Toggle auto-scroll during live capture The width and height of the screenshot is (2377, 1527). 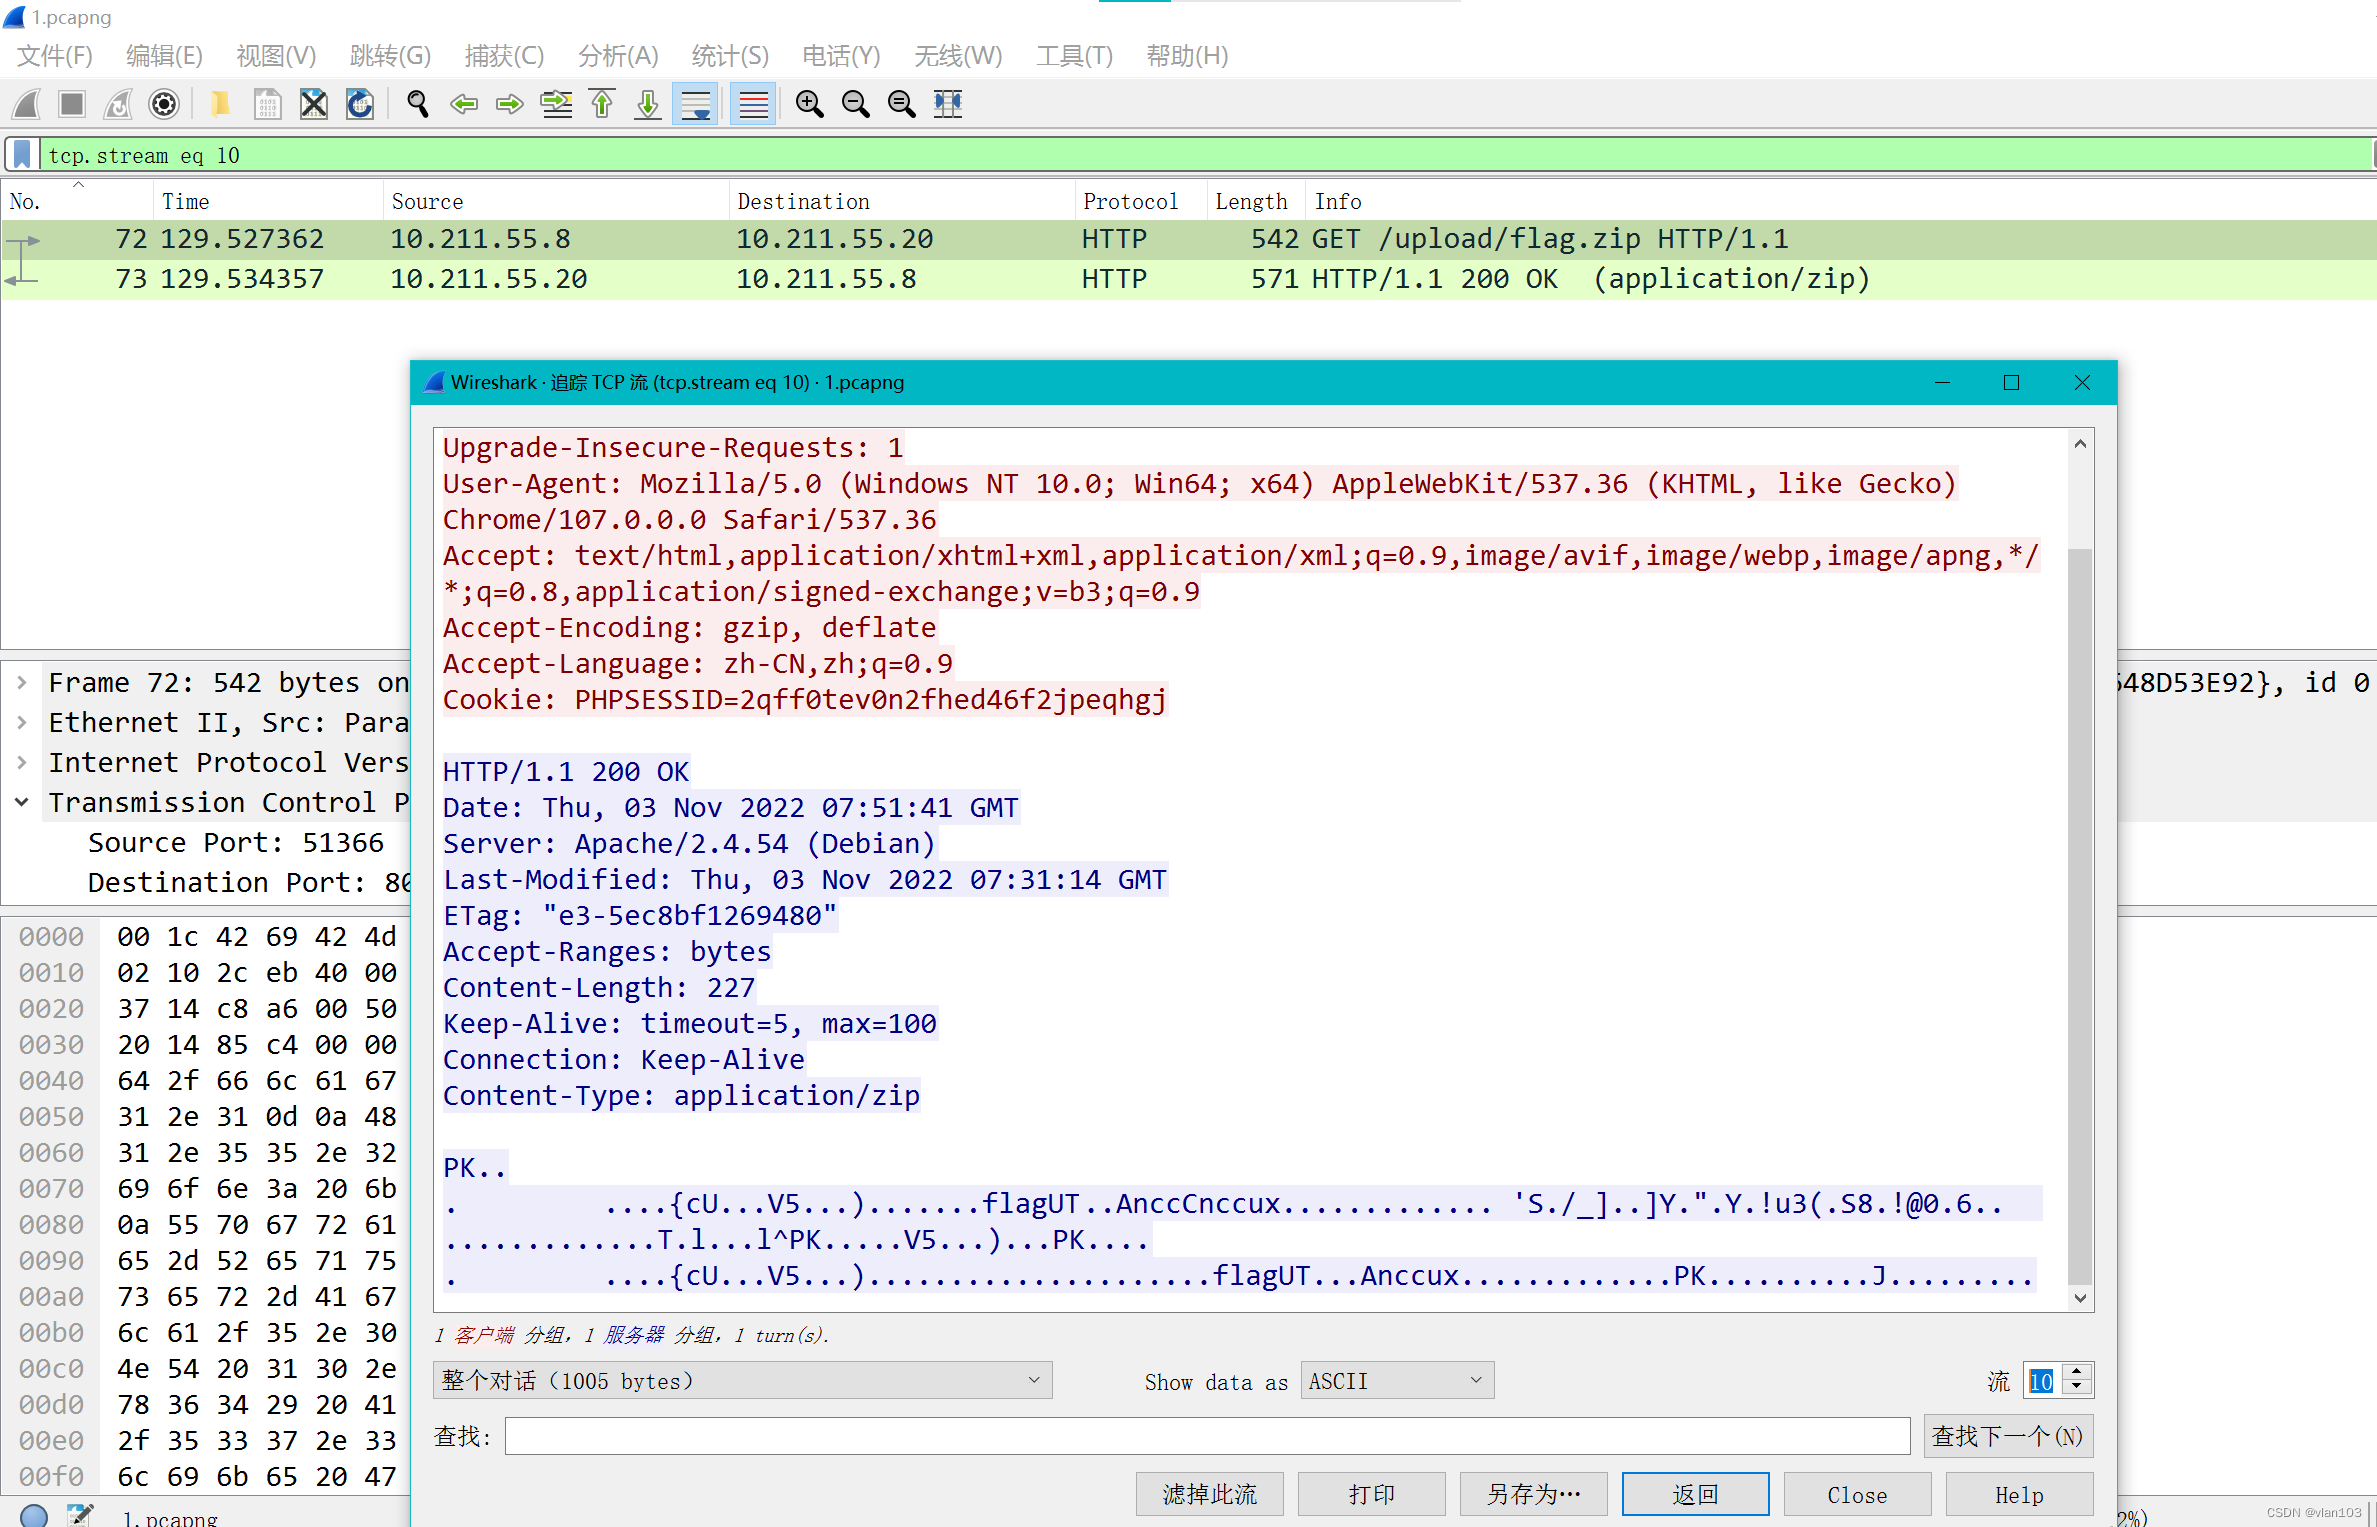tap(695, 104)
